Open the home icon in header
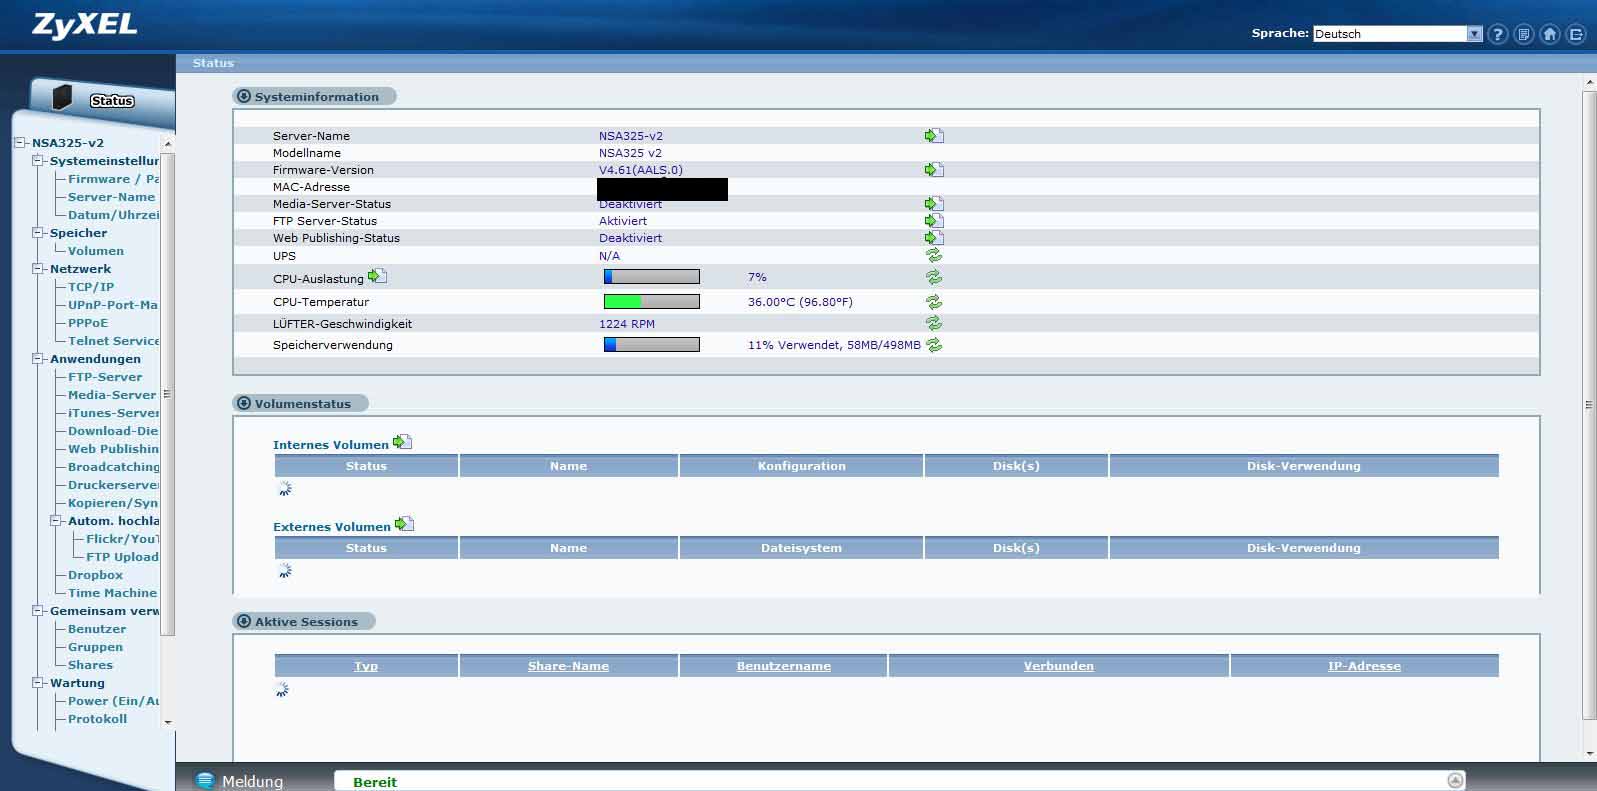Image resolution: width=1597 pixels, height=791 pixels. (1549, 34)
